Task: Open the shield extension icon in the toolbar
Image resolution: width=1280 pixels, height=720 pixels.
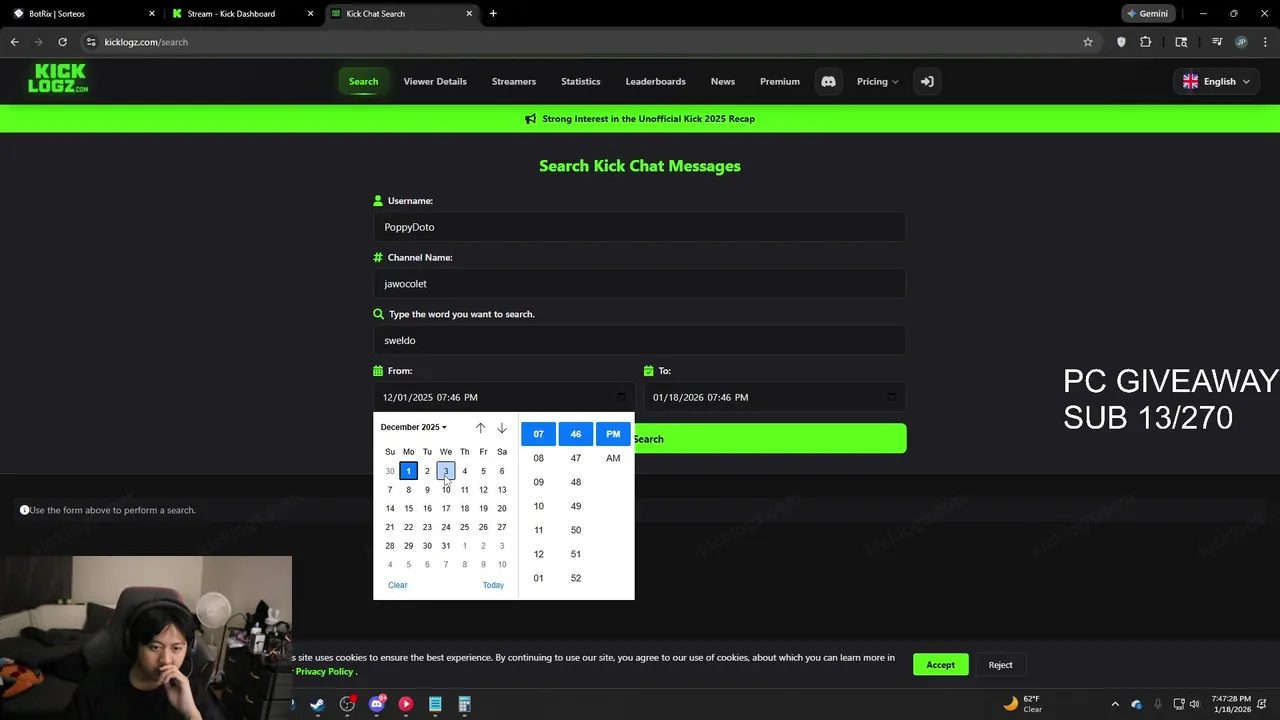Action: coord(1121,42)
